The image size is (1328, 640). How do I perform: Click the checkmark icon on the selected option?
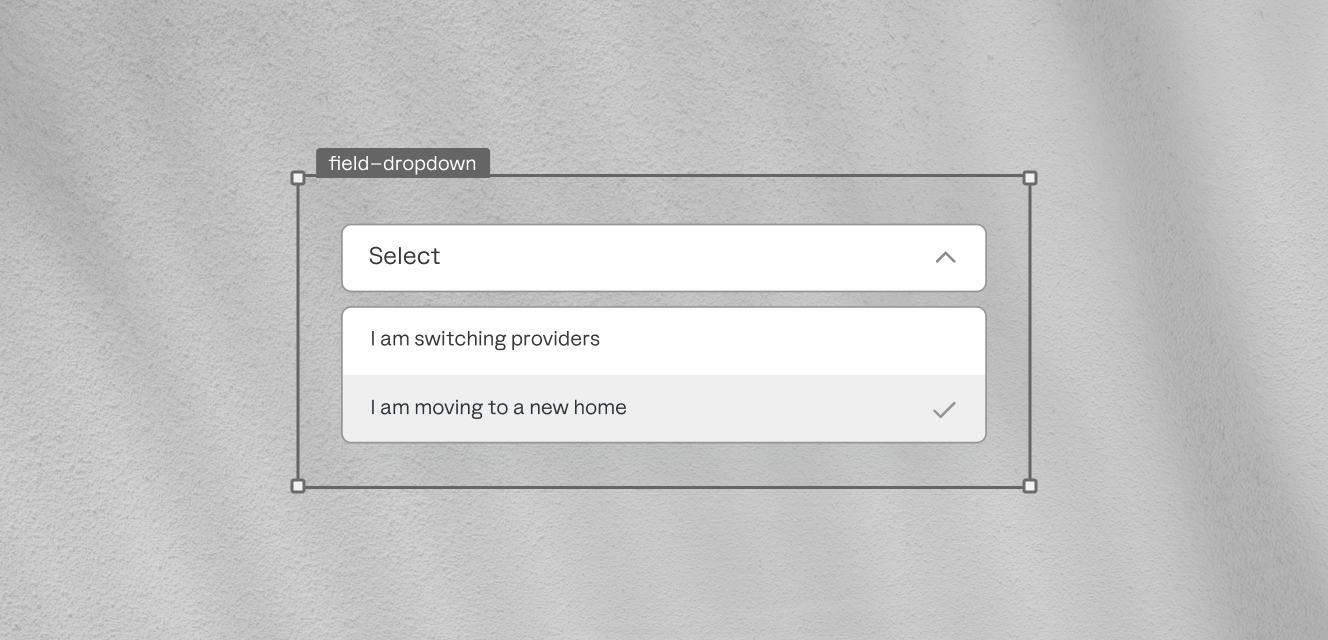point(944,409)
